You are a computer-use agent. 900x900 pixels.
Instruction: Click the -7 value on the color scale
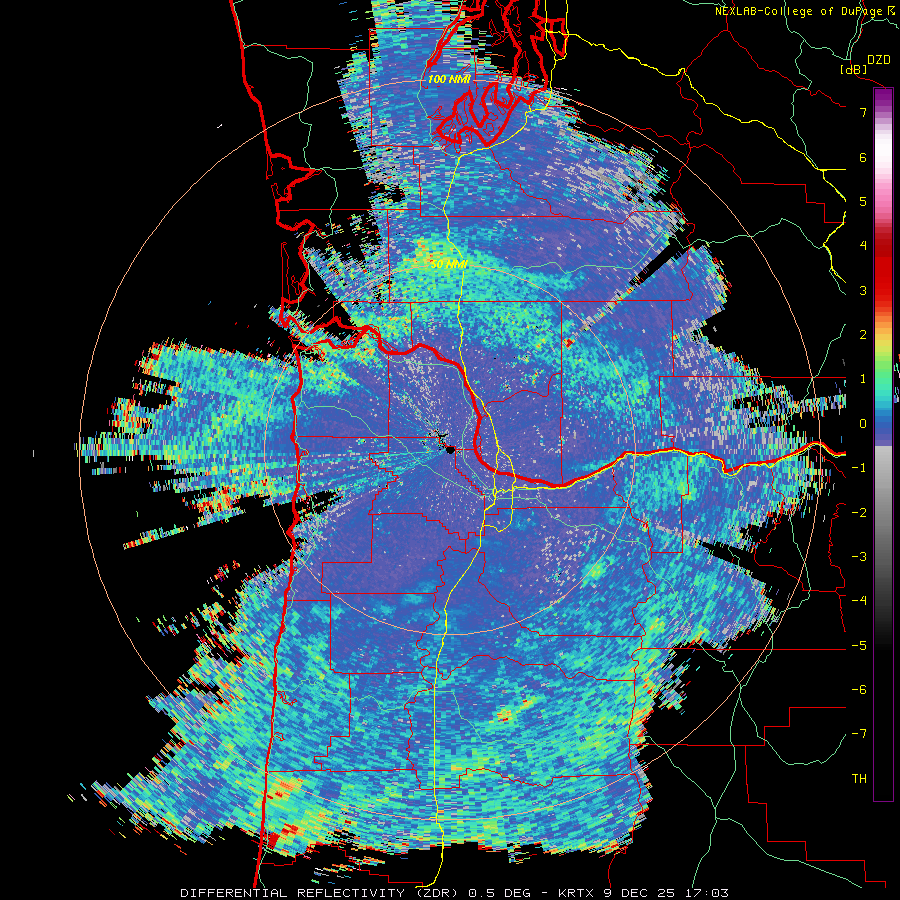859,734
